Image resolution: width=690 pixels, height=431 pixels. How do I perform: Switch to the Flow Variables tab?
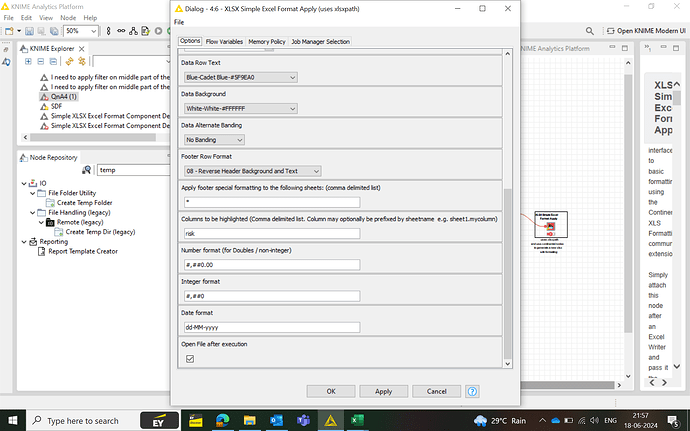(224, 41)
